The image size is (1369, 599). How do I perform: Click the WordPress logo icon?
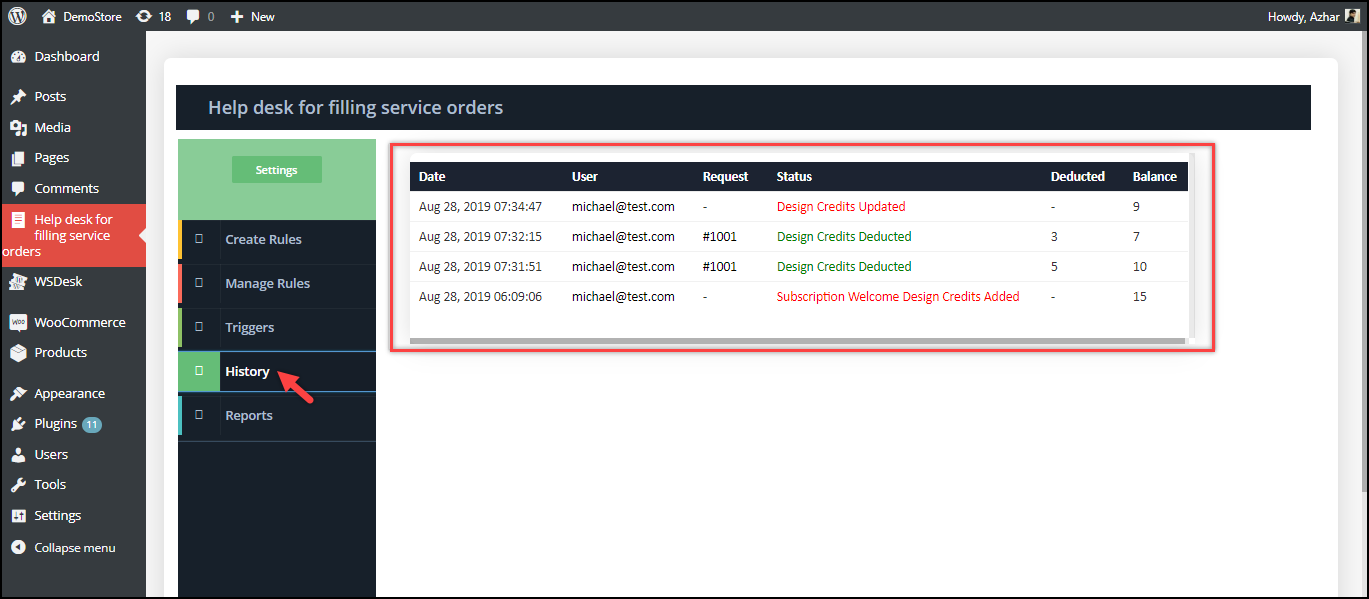17,16
